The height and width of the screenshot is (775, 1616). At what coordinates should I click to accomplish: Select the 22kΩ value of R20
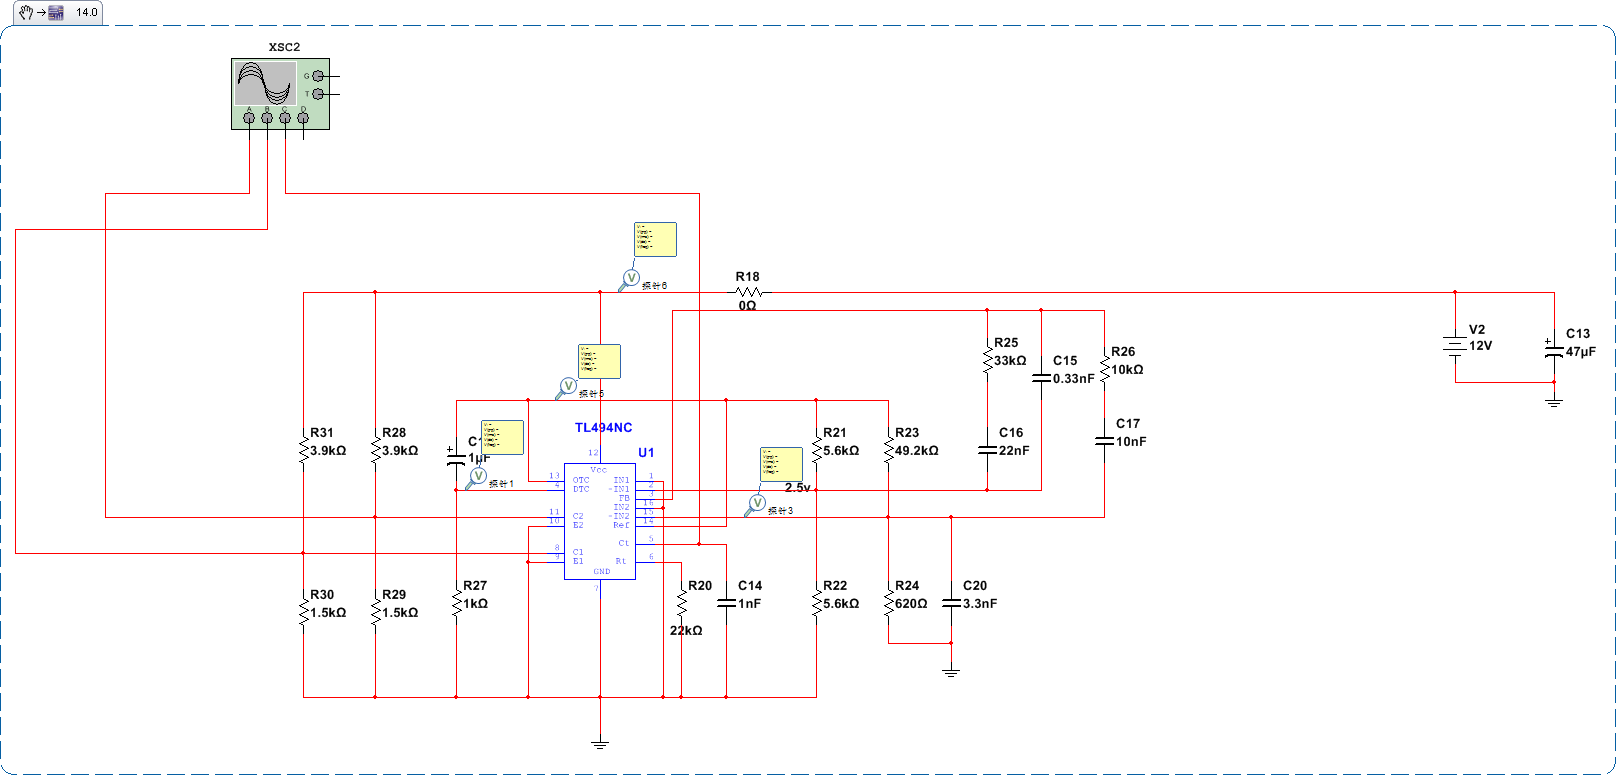coord(686,631)
